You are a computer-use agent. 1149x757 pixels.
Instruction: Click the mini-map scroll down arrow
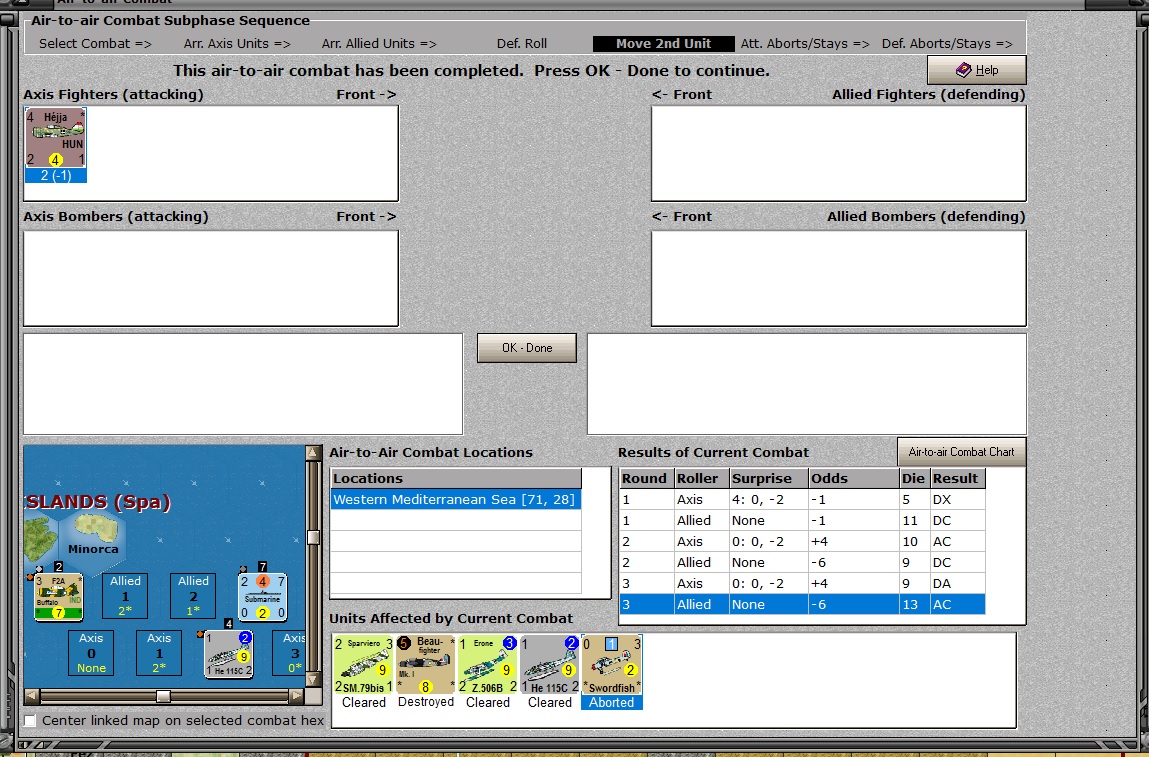(313, 679)
